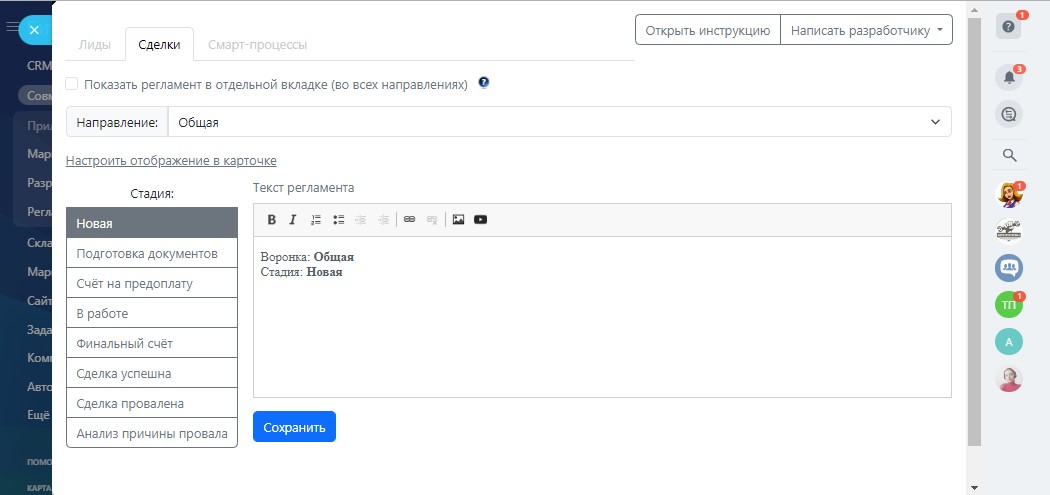This screenshot has height=495, width=1050.
Task: Select the Сделки tab
Action: (159, 45)
